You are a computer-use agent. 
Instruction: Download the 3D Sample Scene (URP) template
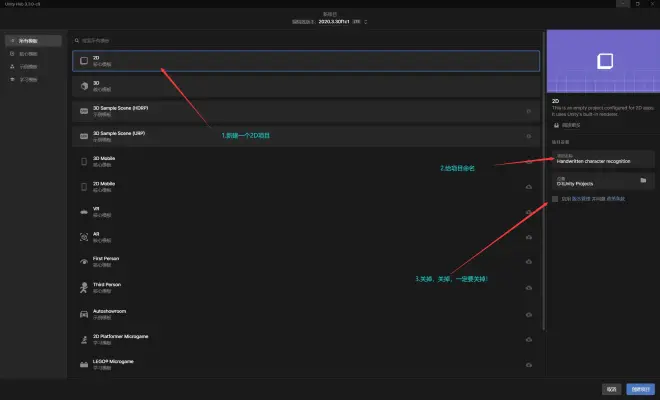529,136
